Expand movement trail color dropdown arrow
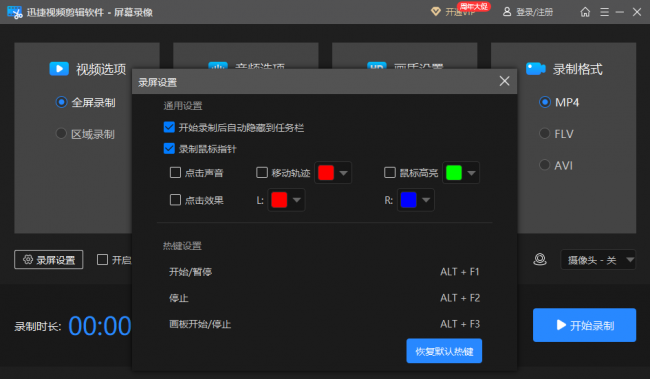Image resolution: width=650 pixels, height=379 pixels. point(344,173)
